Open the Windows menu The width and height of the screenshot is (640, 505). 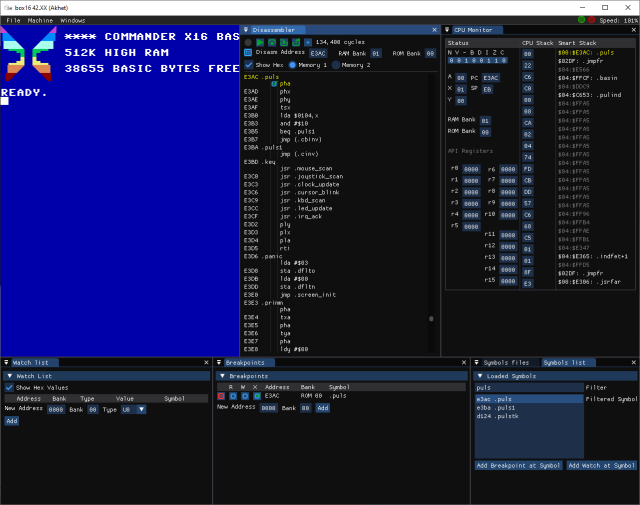click(73, 20)
